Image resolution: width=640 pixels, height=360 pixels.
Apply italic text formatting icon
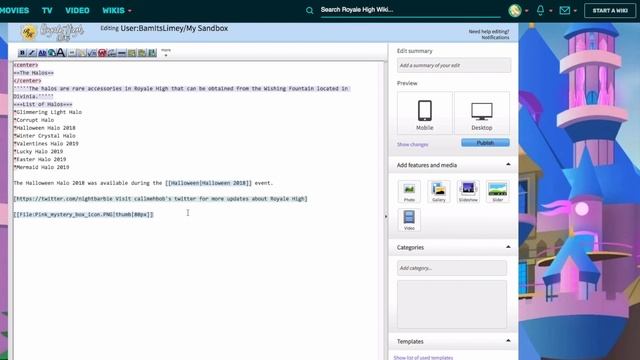tap(32, 53)
